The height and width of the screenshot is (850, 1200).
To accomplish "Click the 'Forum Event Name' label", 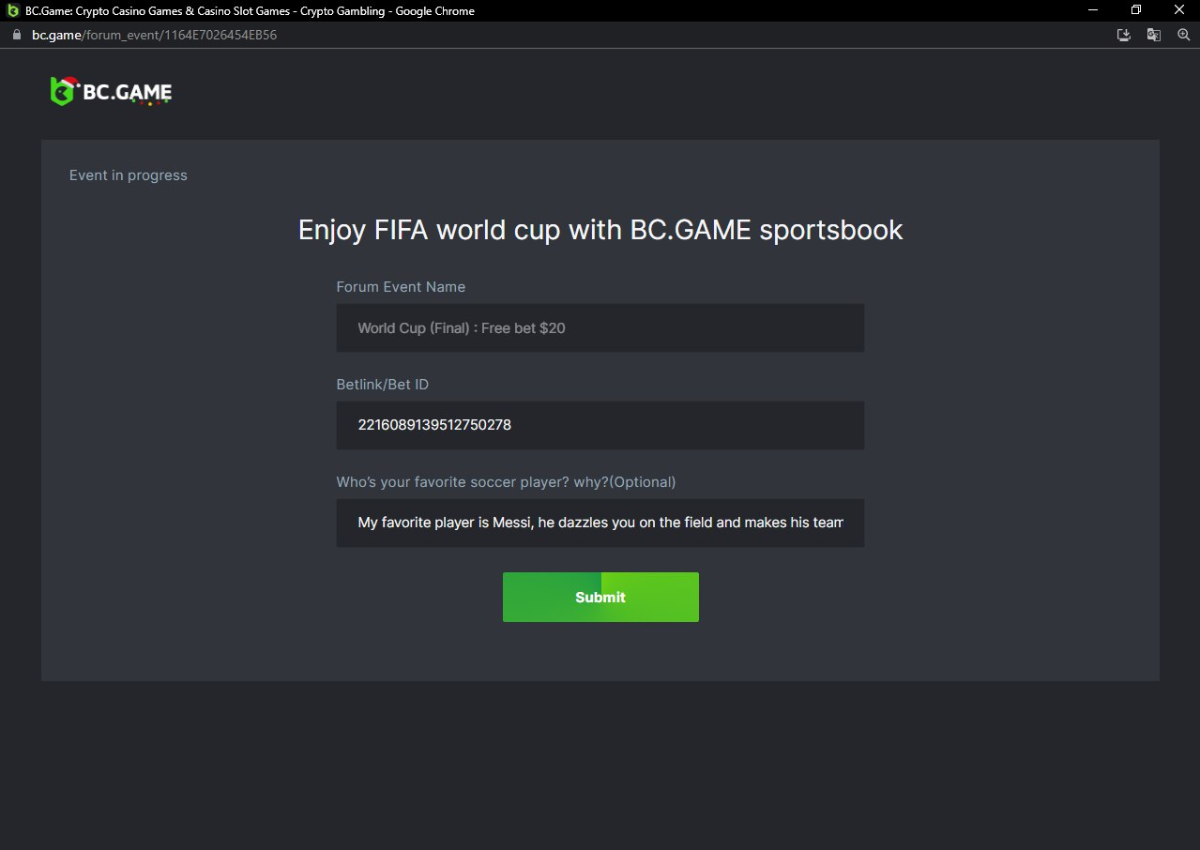I will click(401, 287).
